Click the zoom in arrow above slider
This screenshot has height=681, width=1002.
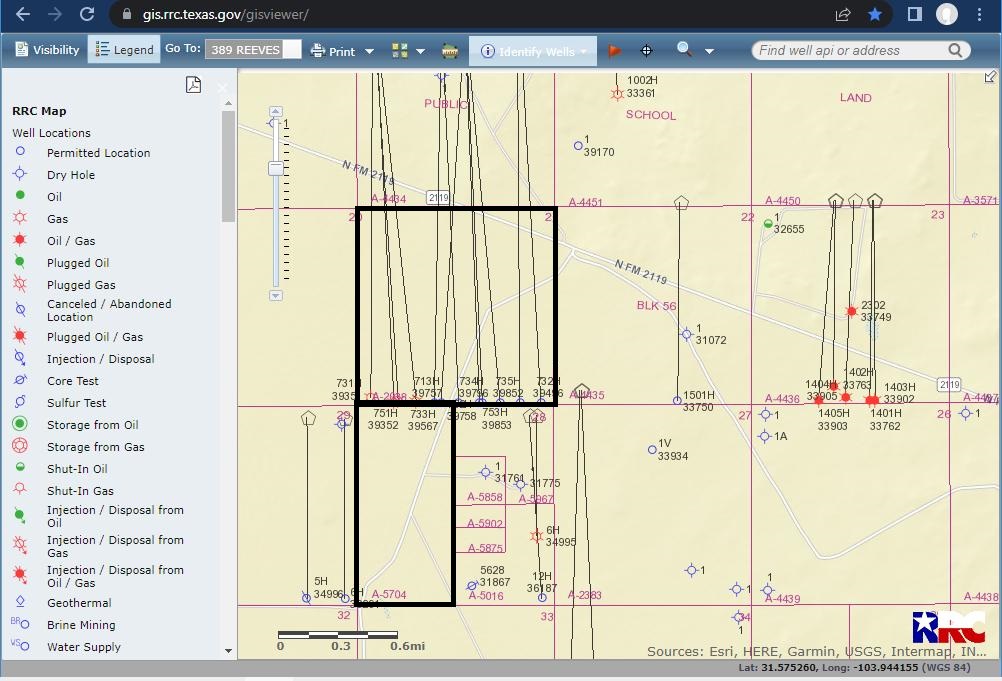point(275,111)
